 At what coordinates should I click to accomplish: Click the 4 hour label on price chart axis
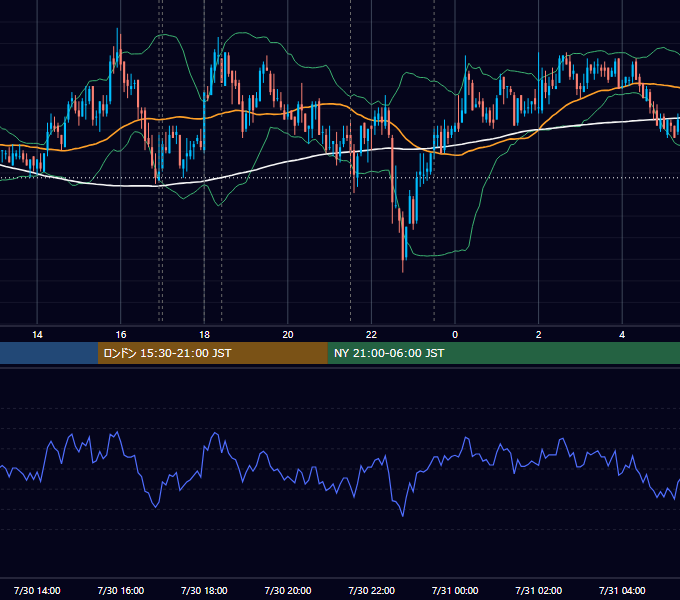point(622,335)
